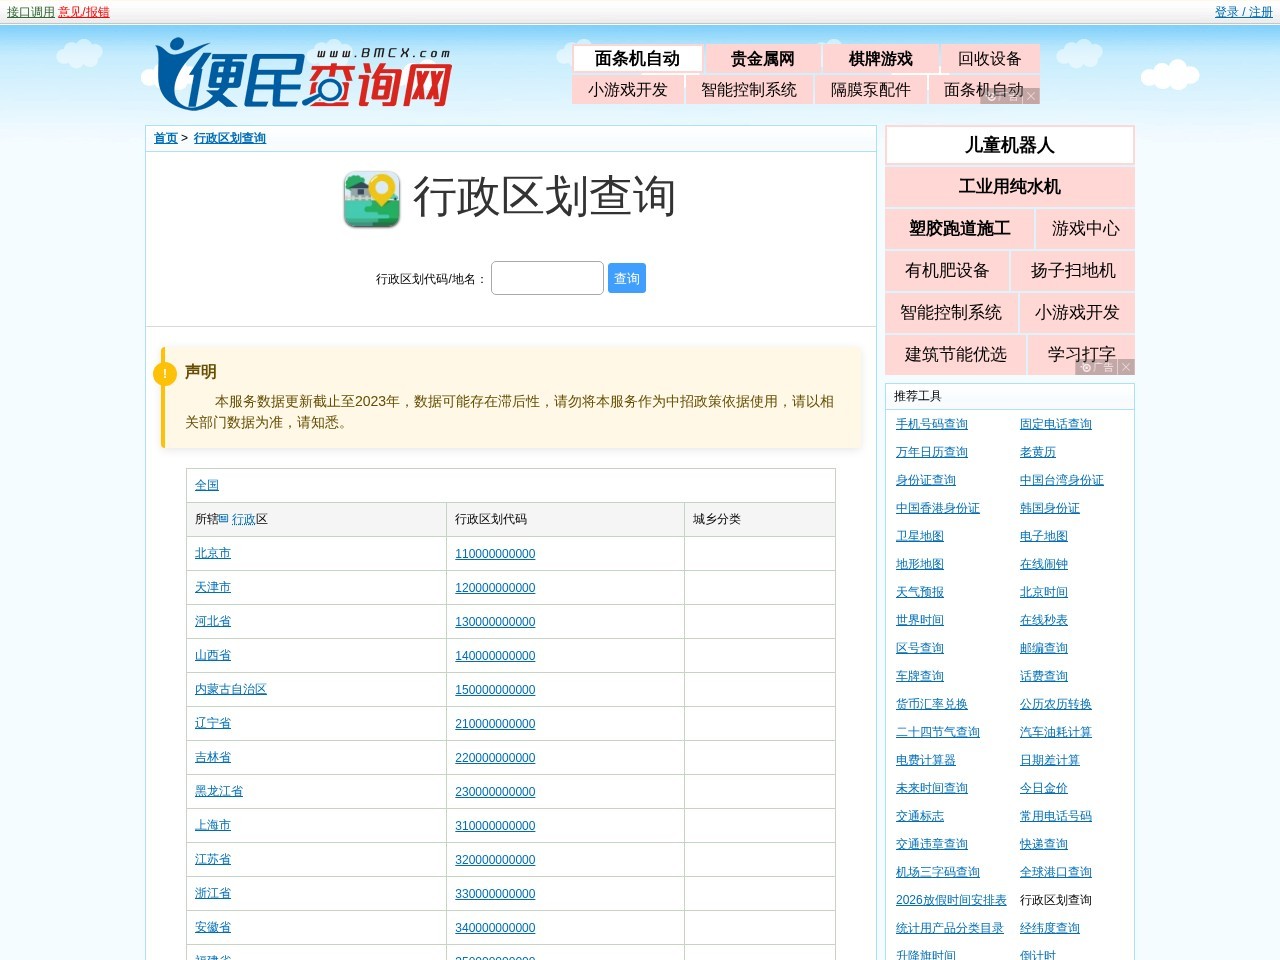Open 江苏省 row link
Viewport: 1280px width, 960px height.
(x=213, y=859)
